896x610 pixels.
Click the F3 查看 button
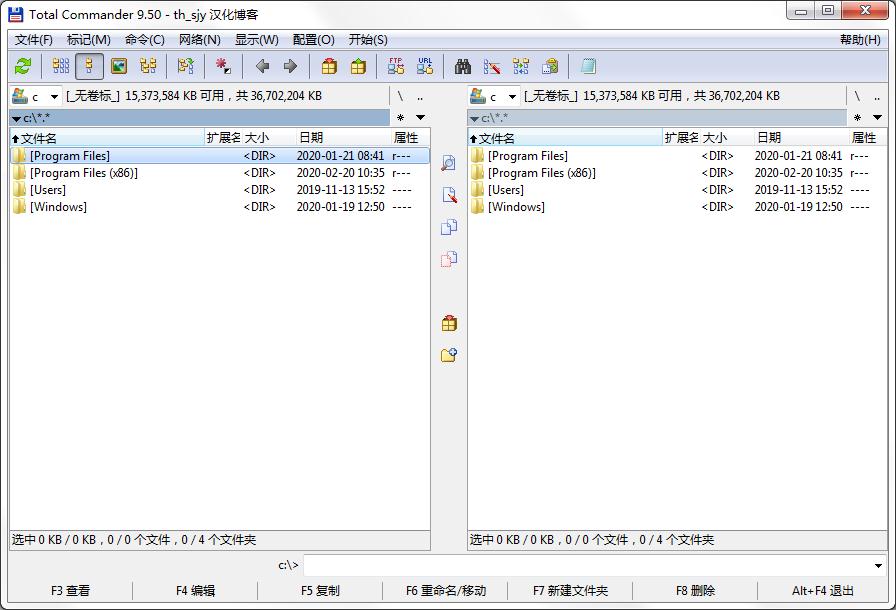point(70,591)
